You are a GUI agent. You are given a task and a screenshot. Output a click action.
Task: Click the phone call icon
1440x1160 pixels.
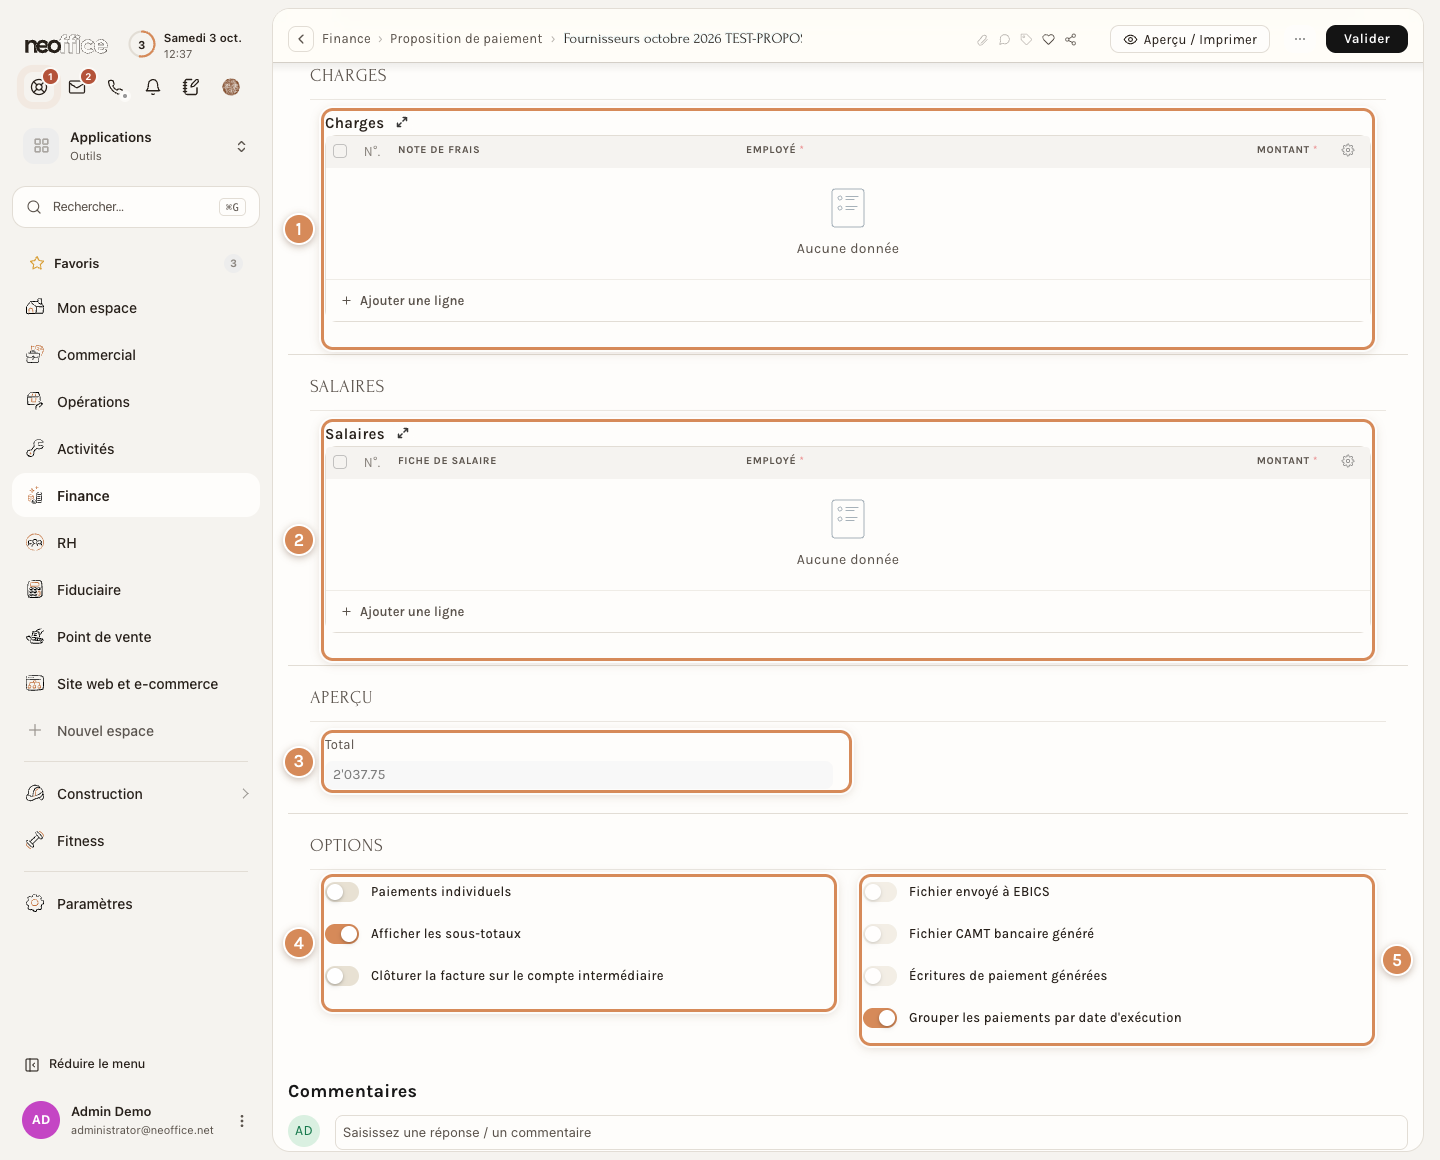(116, 87)
